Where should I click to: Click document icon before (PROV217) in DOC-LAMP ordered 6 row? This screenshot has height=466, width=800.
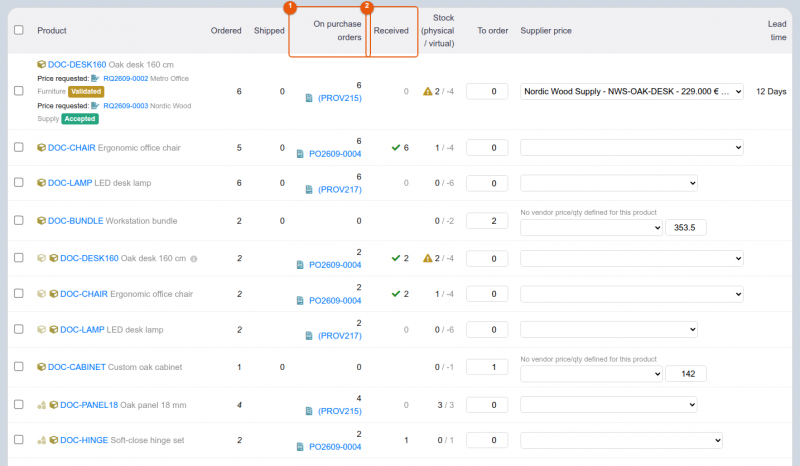click(x=309, y=189)
